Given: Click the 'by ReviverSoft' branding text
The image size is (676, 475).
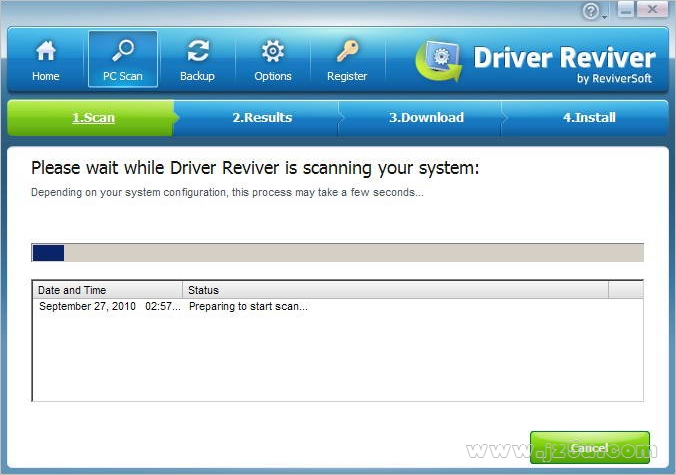Looking at the screenshot, I should (x=614, y=78).
